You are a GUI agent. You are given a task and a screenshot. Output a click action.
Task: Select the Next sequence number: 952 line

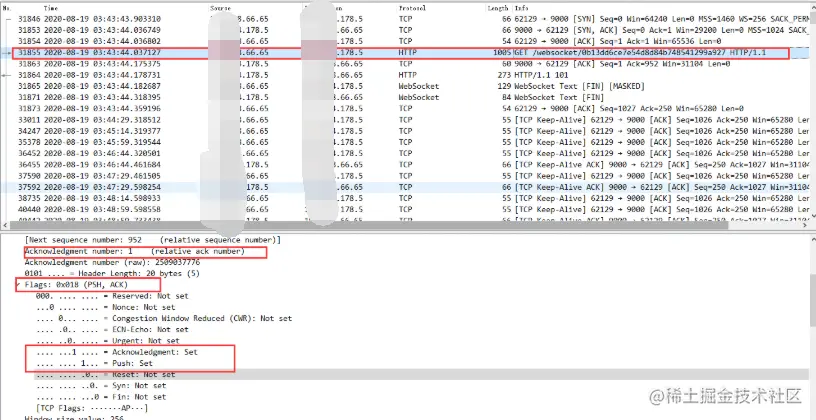click(x=152, y=240)
